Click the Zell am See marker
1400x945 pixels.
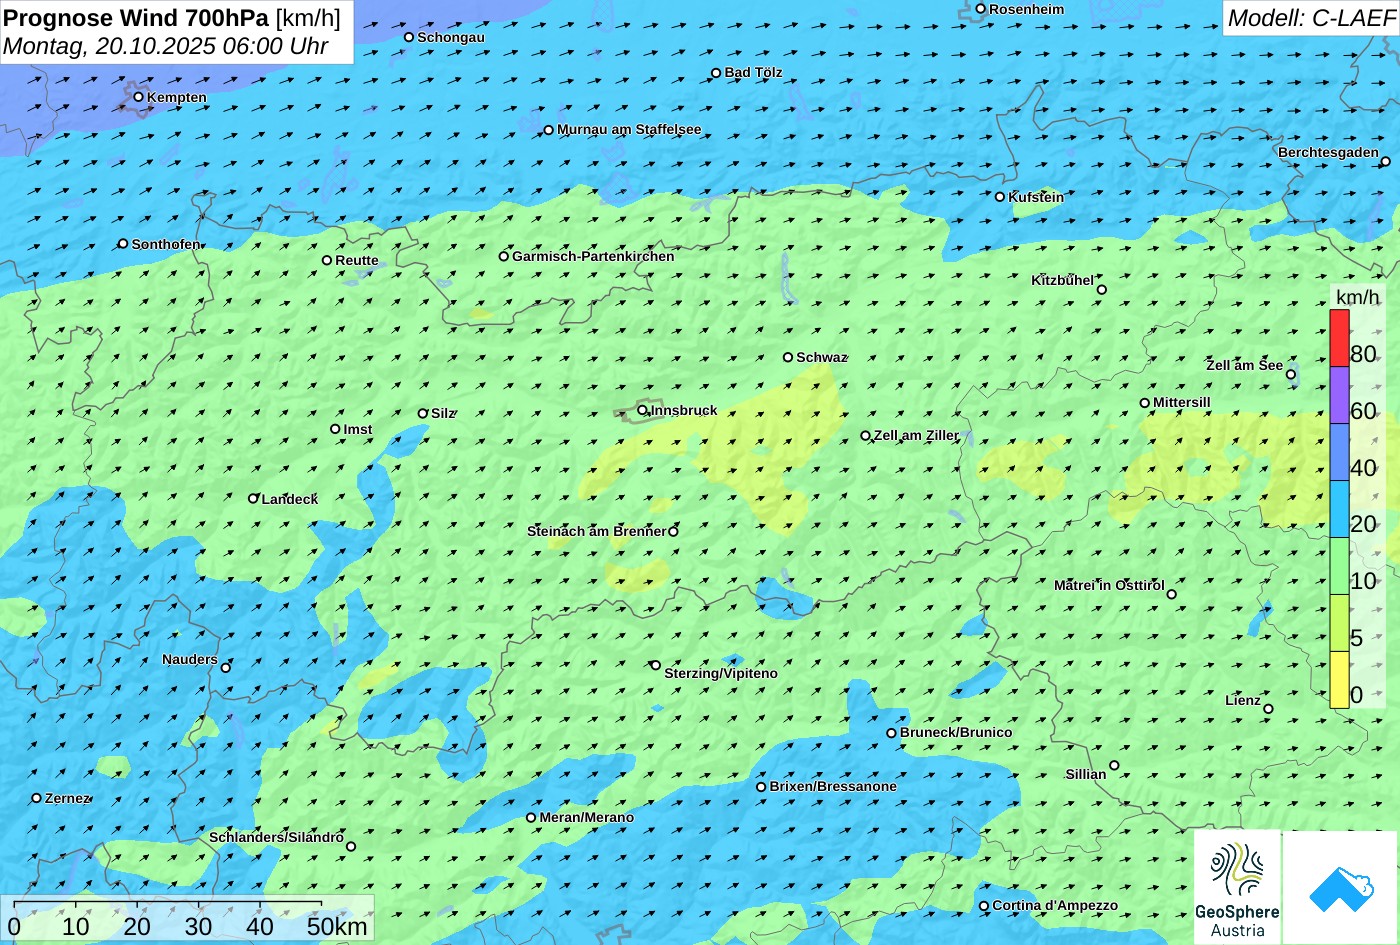(x=1291, y=375)
